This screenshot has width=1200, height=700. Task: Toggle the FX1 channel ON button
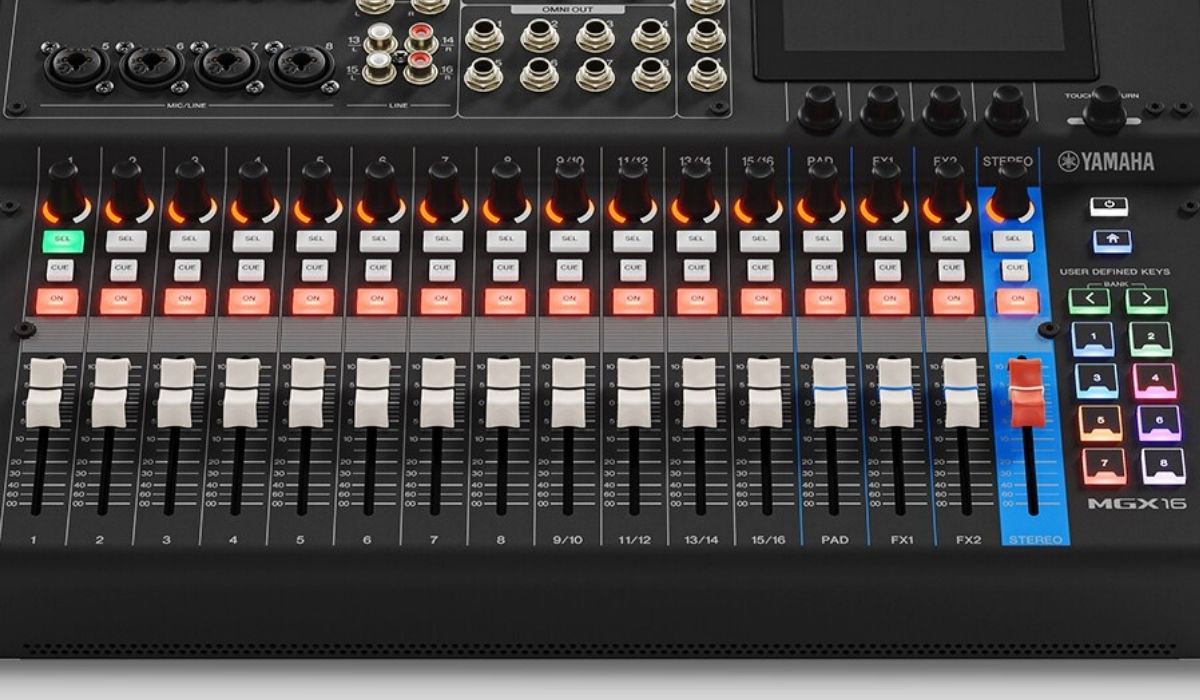point(889,300)
